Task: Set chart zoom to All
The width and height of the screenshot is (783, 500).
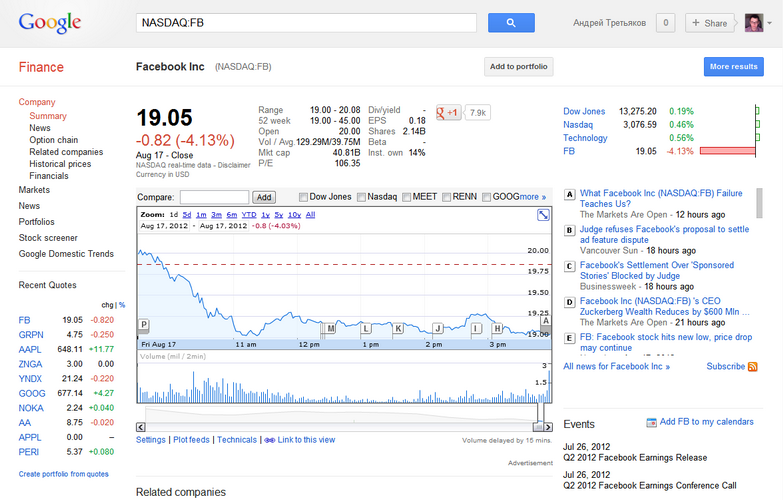Action: (310, 215)
